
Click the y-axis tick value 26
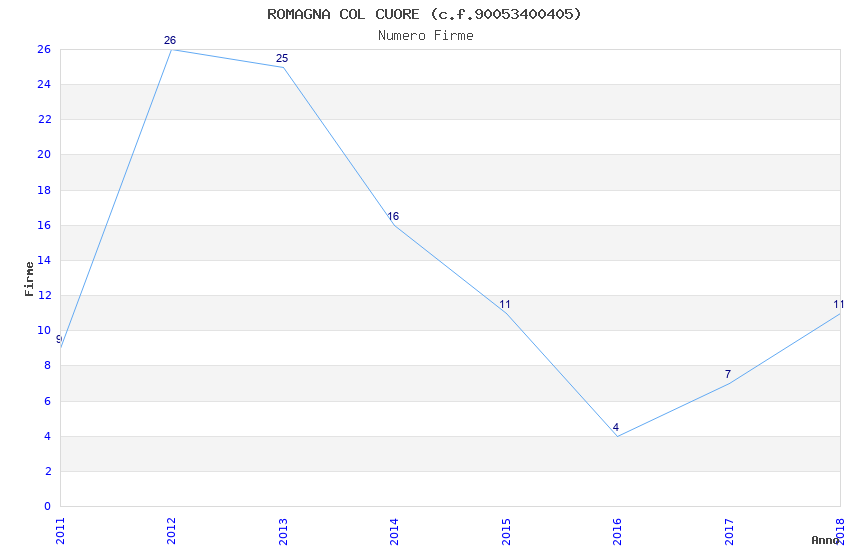[x=44, y=49]
